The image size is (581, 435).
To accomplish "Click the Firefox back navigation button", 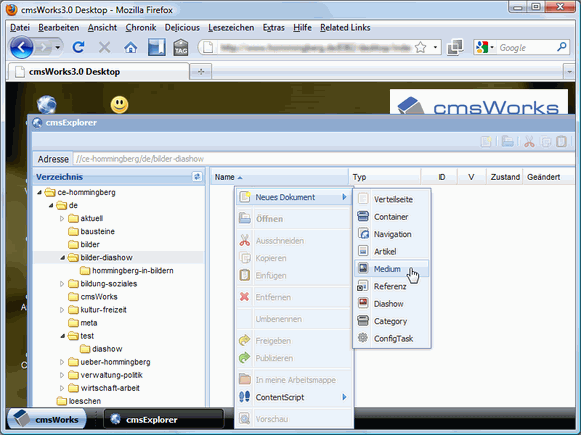I will tap(21, 47).
